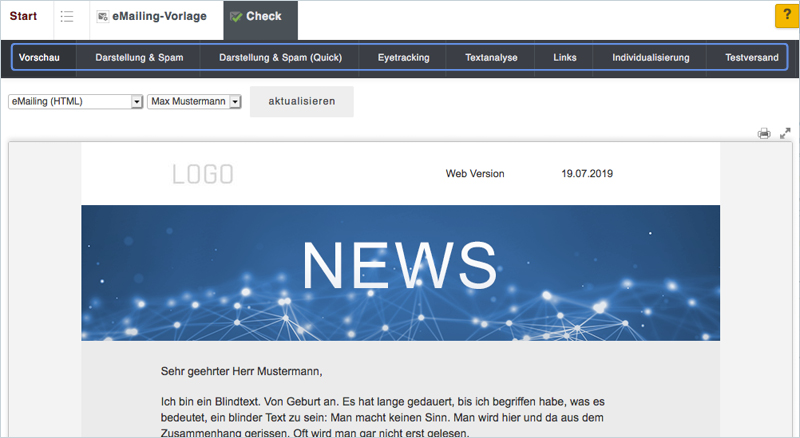Screen dimensions: 800x438
Task: Open the list overview icon beside Start
Action: point(67,16)
